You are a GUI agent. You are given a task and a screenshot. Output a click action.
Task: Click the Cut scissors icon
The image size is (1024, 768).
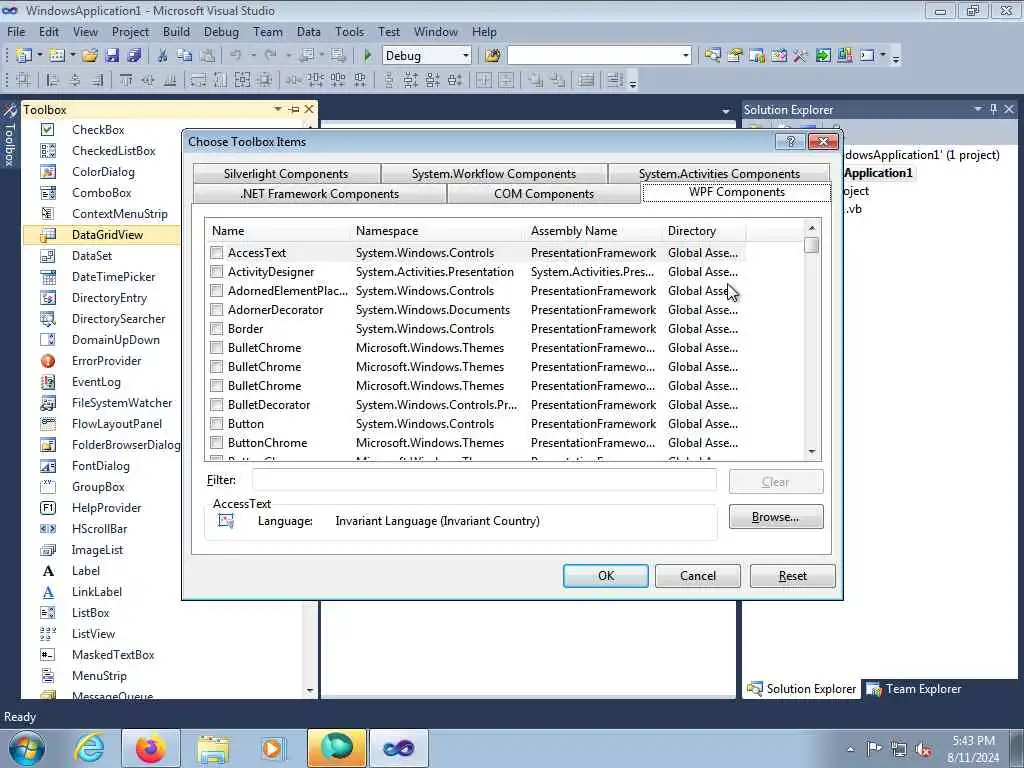163,56
